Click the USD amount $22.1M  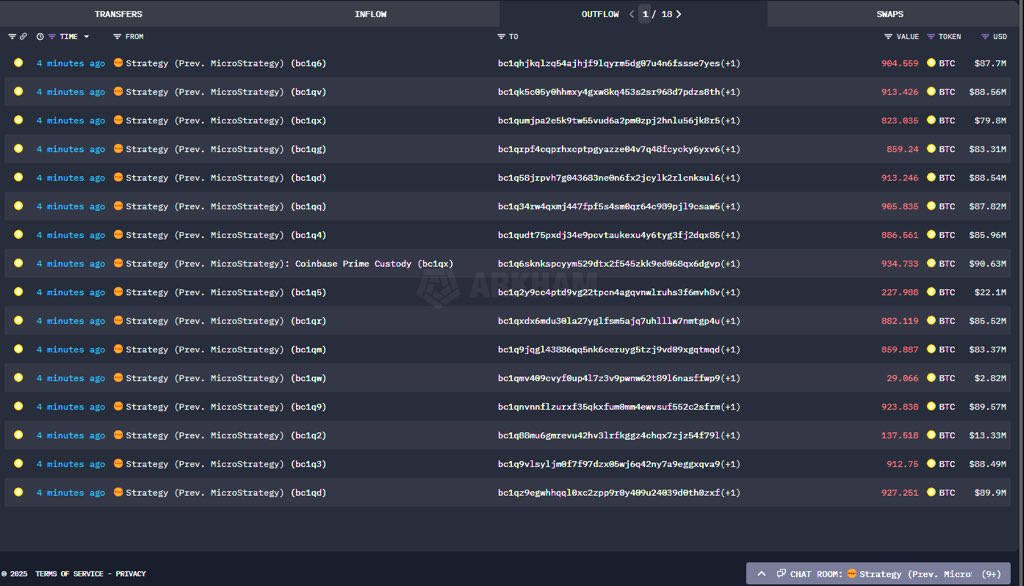[x=990, y=293]
